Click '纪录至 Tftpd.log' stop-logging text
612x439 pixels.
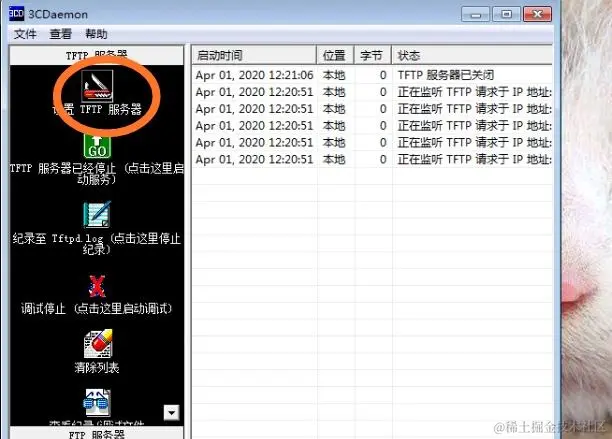pos(97,243)
